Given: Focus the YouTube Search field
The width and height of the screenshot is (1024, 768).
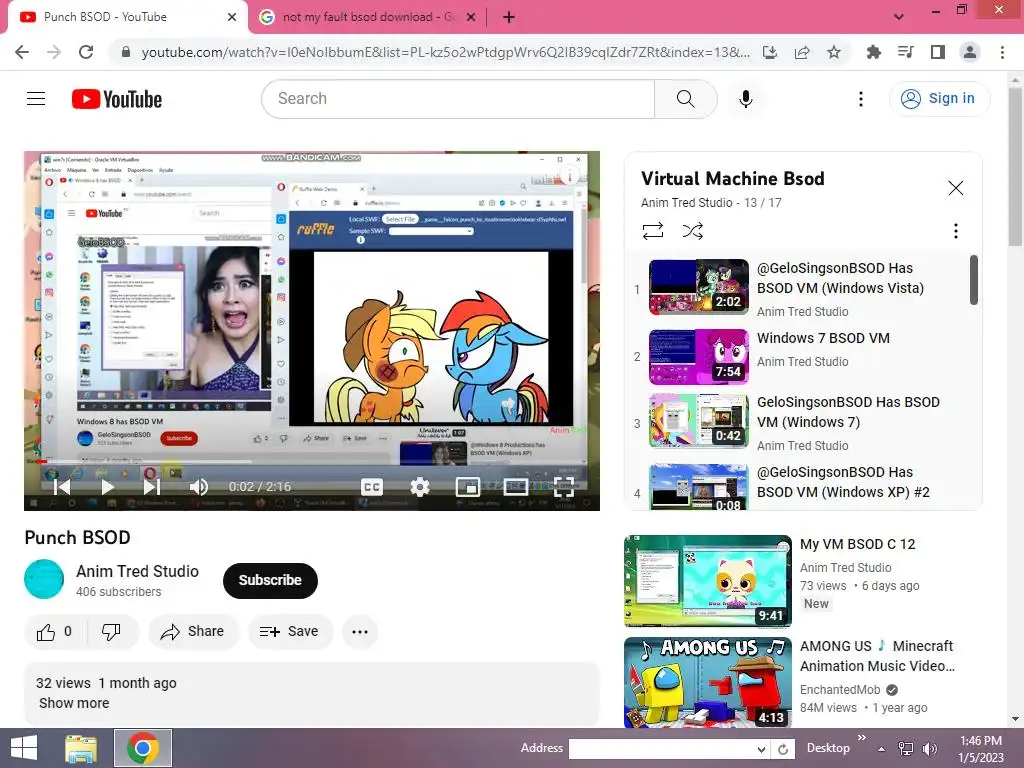Looking at the screenshot, I should click(x=458, y=99).
